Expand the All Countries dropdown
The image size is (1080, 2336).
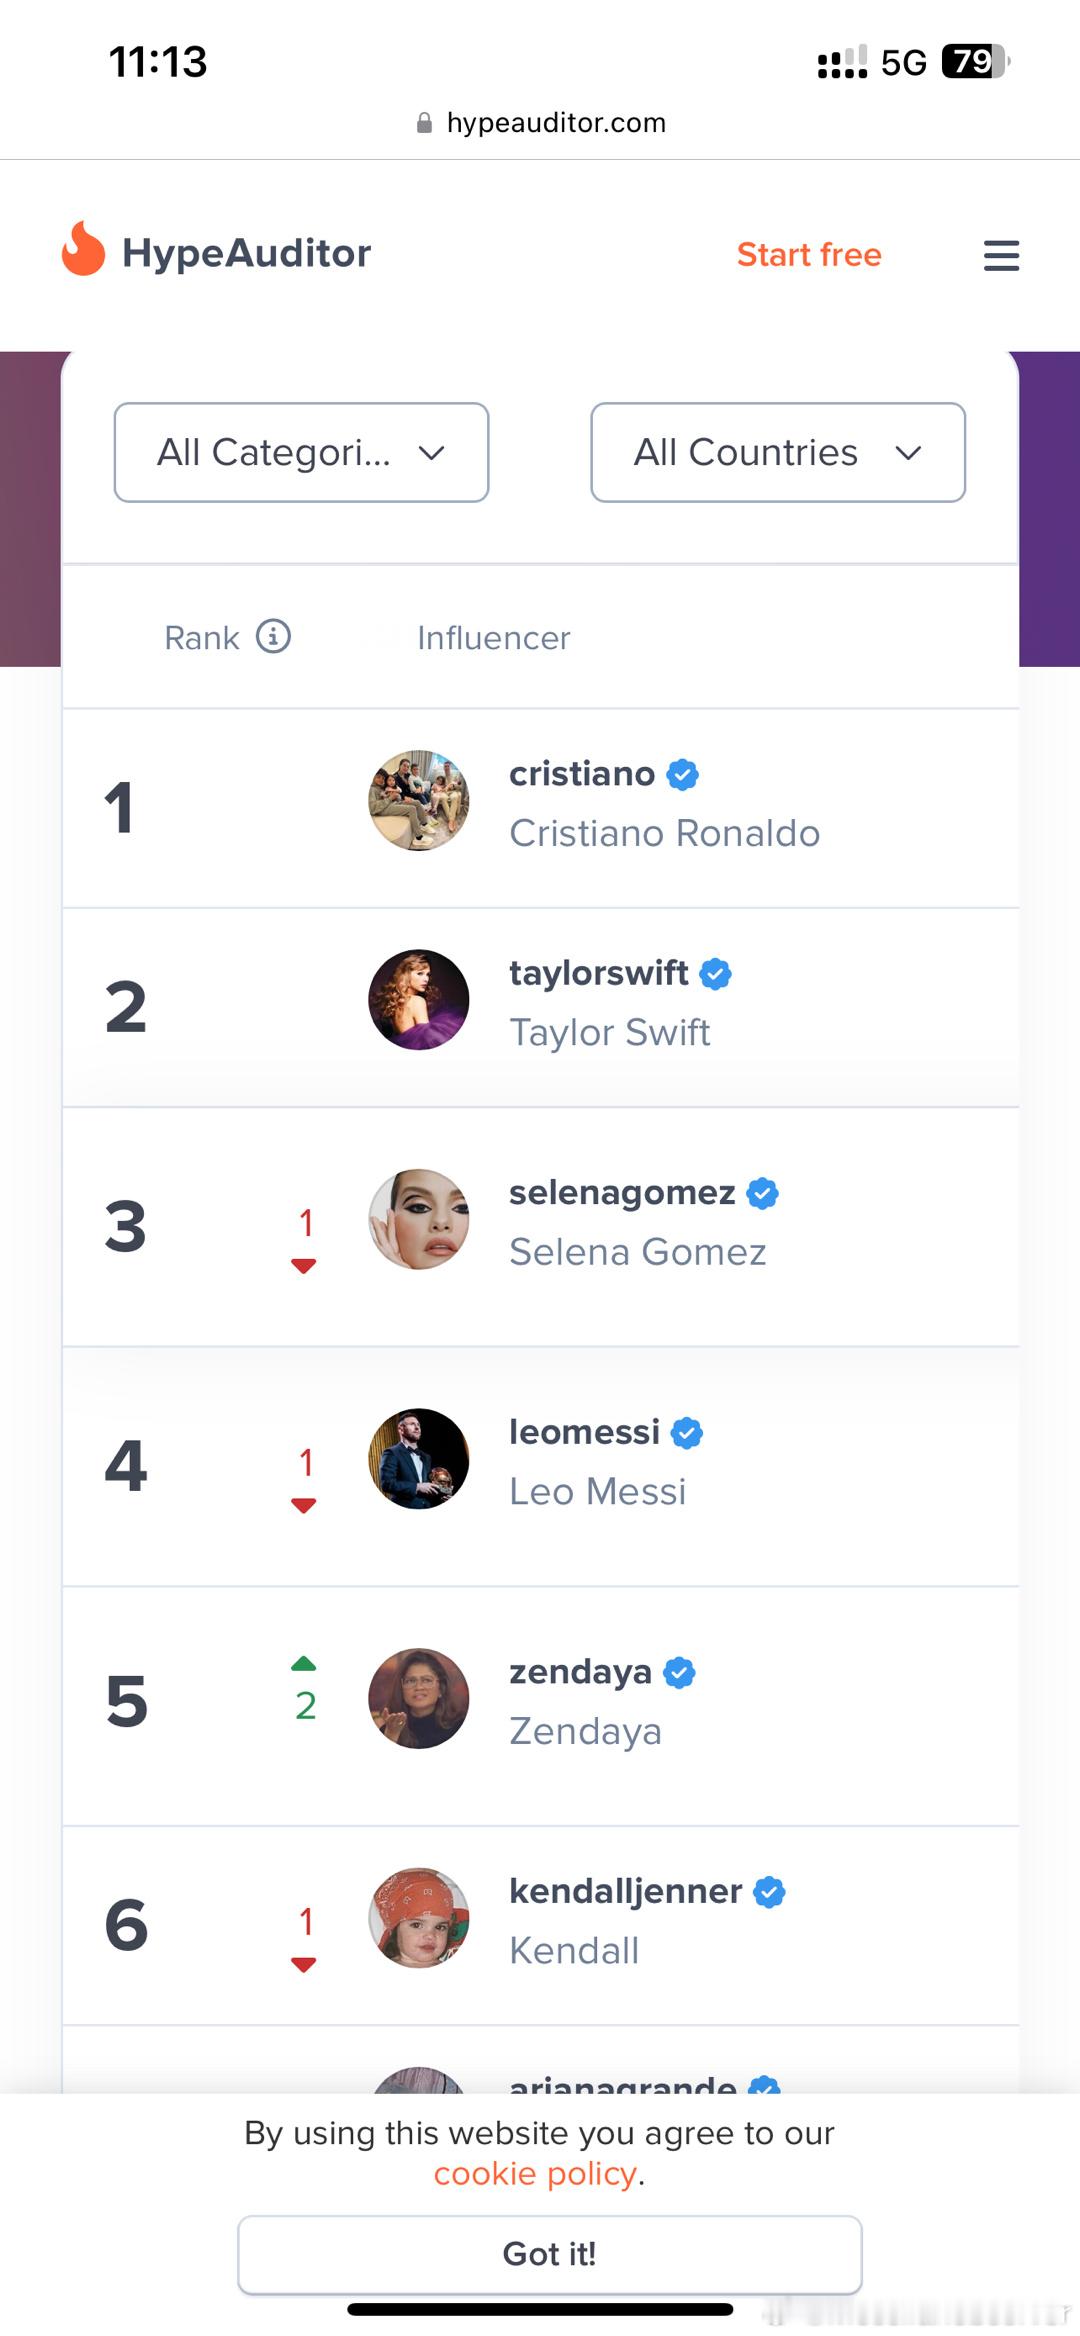pyautogui.click(x=778, y=452)
